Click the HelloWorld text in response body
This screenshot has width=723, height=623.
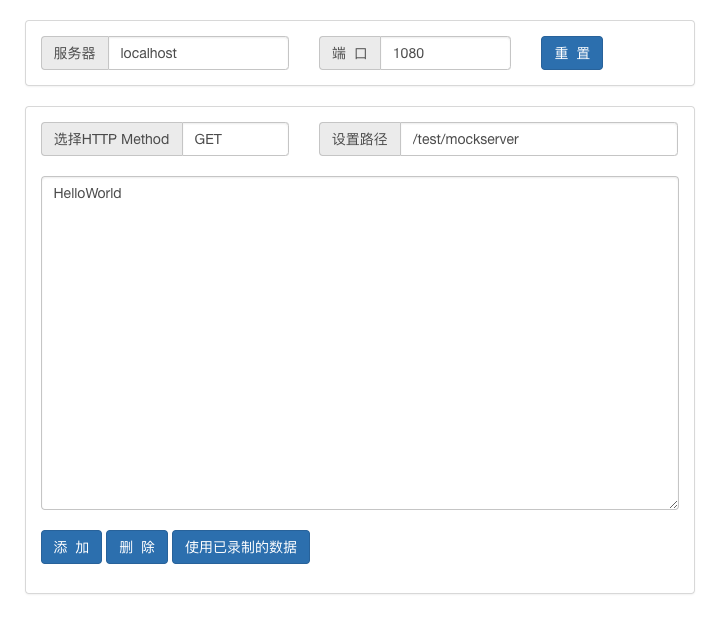[87, 193]
